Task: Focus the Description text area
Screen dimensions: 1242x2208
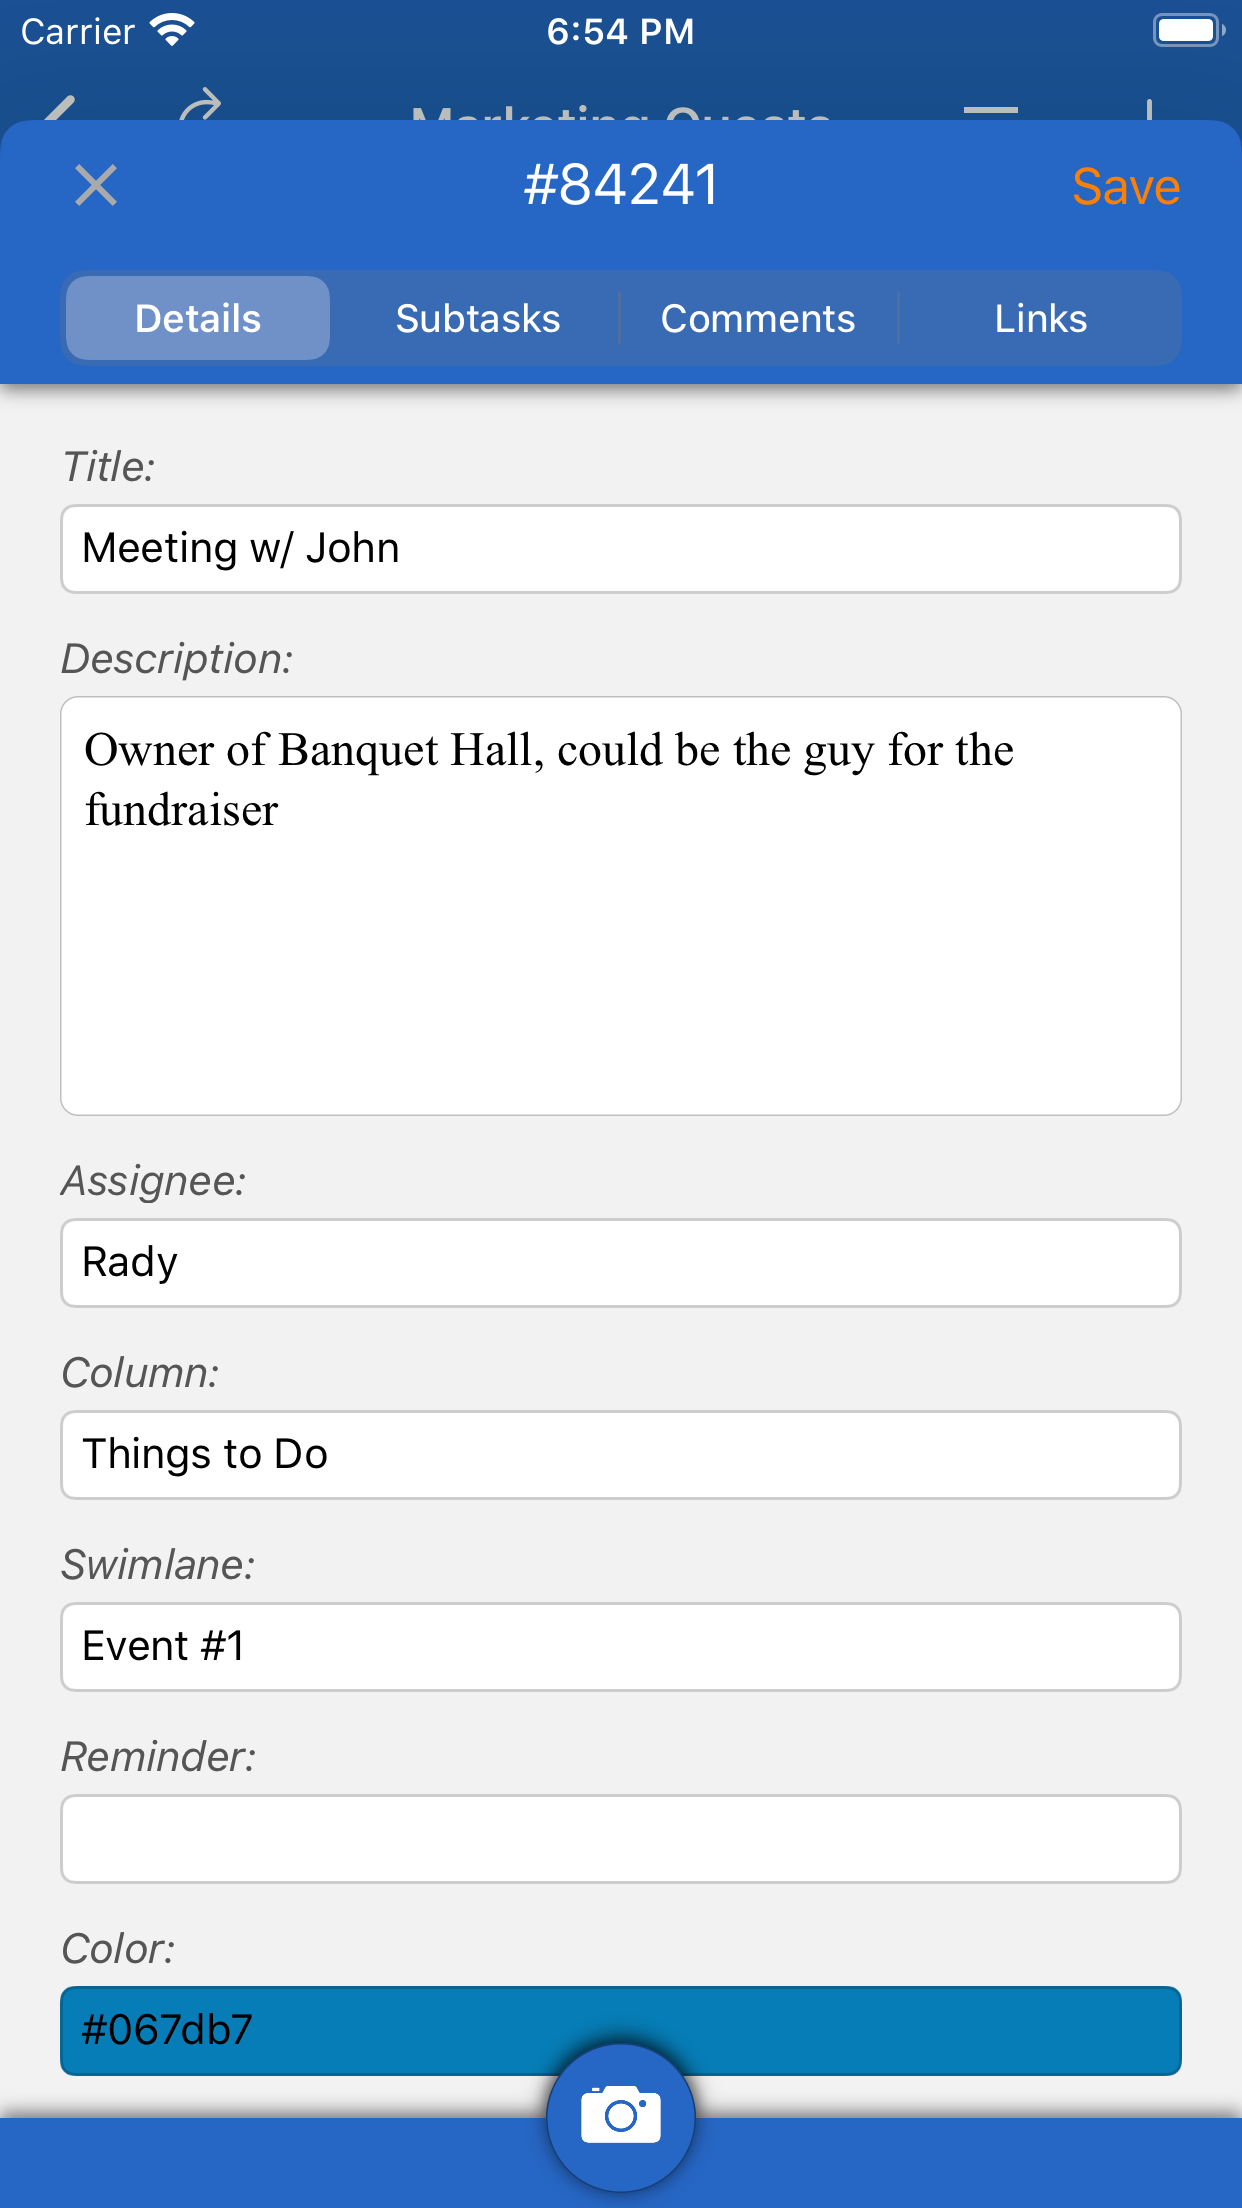Action: tap(620, 905)
